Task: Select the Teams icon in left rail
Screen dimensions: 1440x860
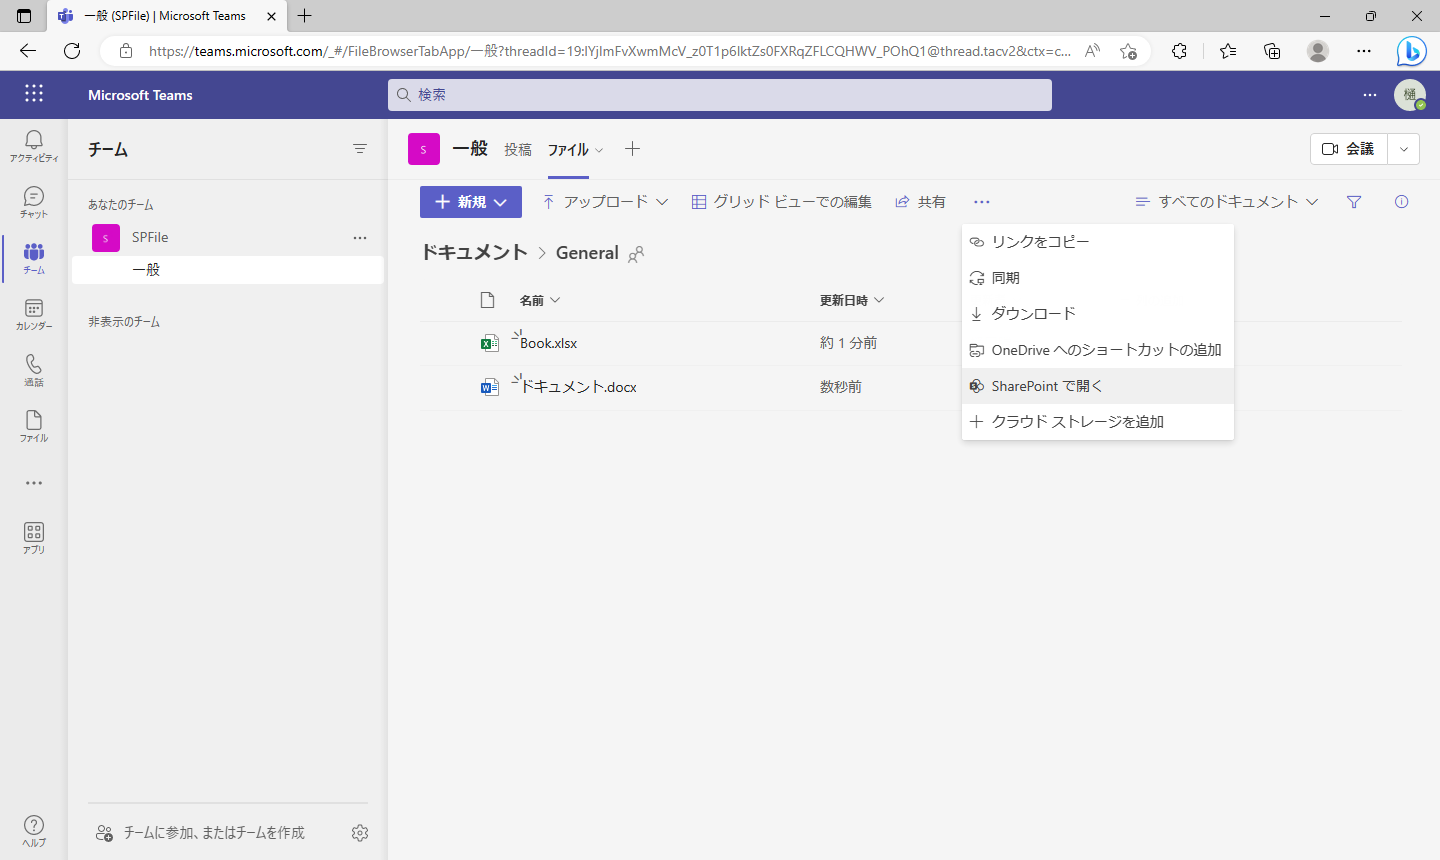Action: [x=34, y=258]
